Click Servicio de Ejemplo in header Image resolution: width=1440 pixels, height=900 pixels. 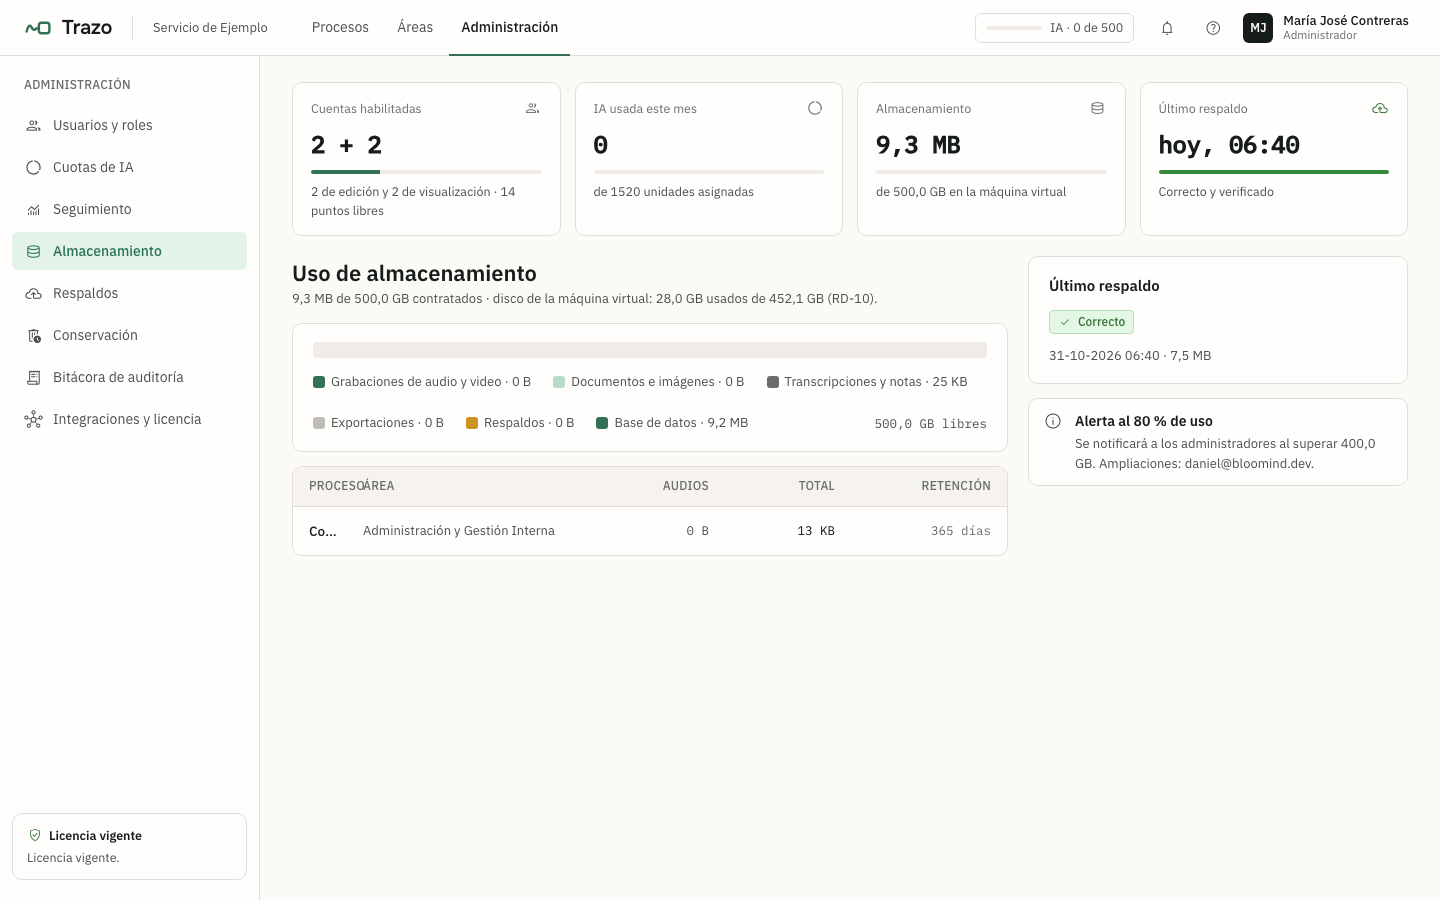click(210, 28)
